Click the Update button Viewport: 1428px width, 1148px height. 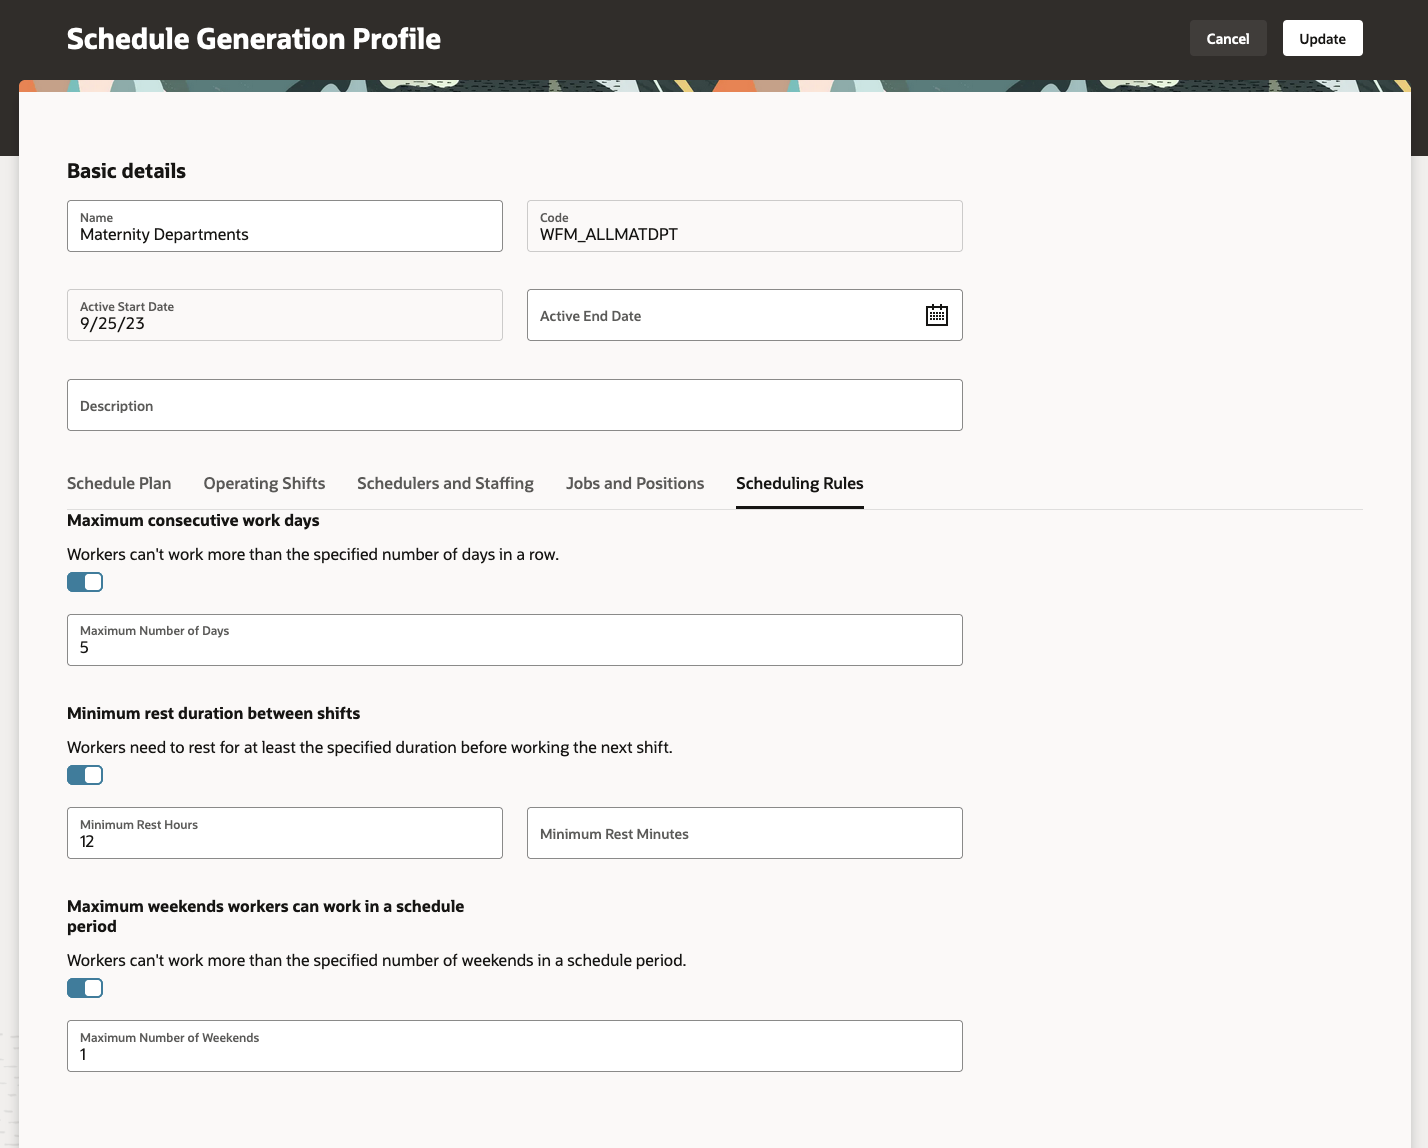pos(1322,39)
